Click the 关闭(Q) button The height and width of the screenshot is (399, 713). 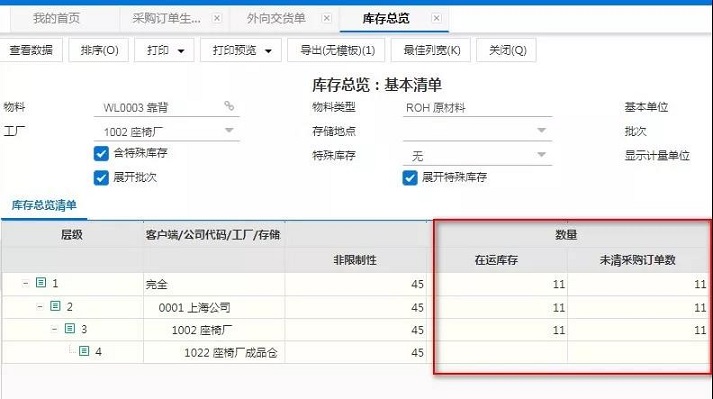507,50
